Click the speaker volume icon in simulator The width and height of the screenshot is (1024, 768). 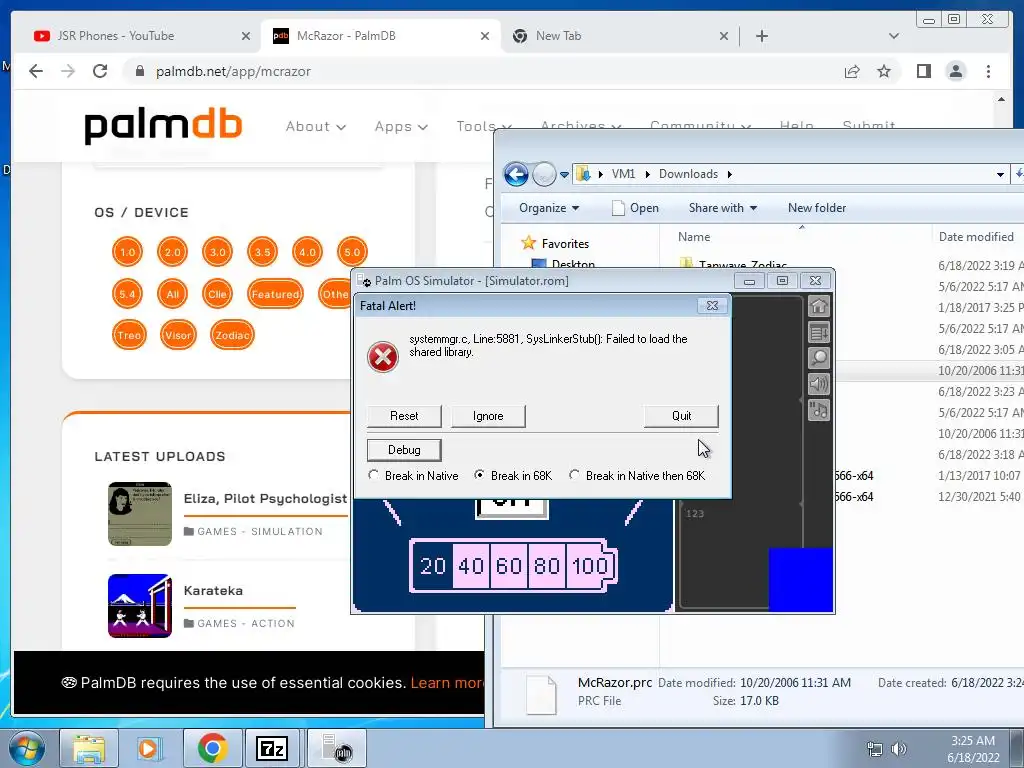pos(819,384)
